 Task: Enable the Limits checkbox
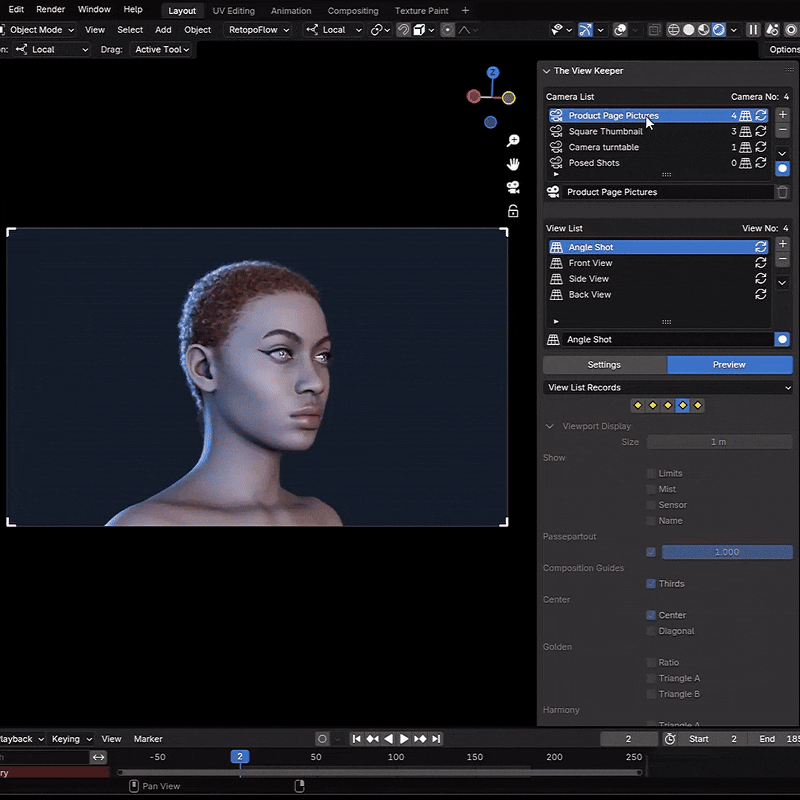coord(651,473)
